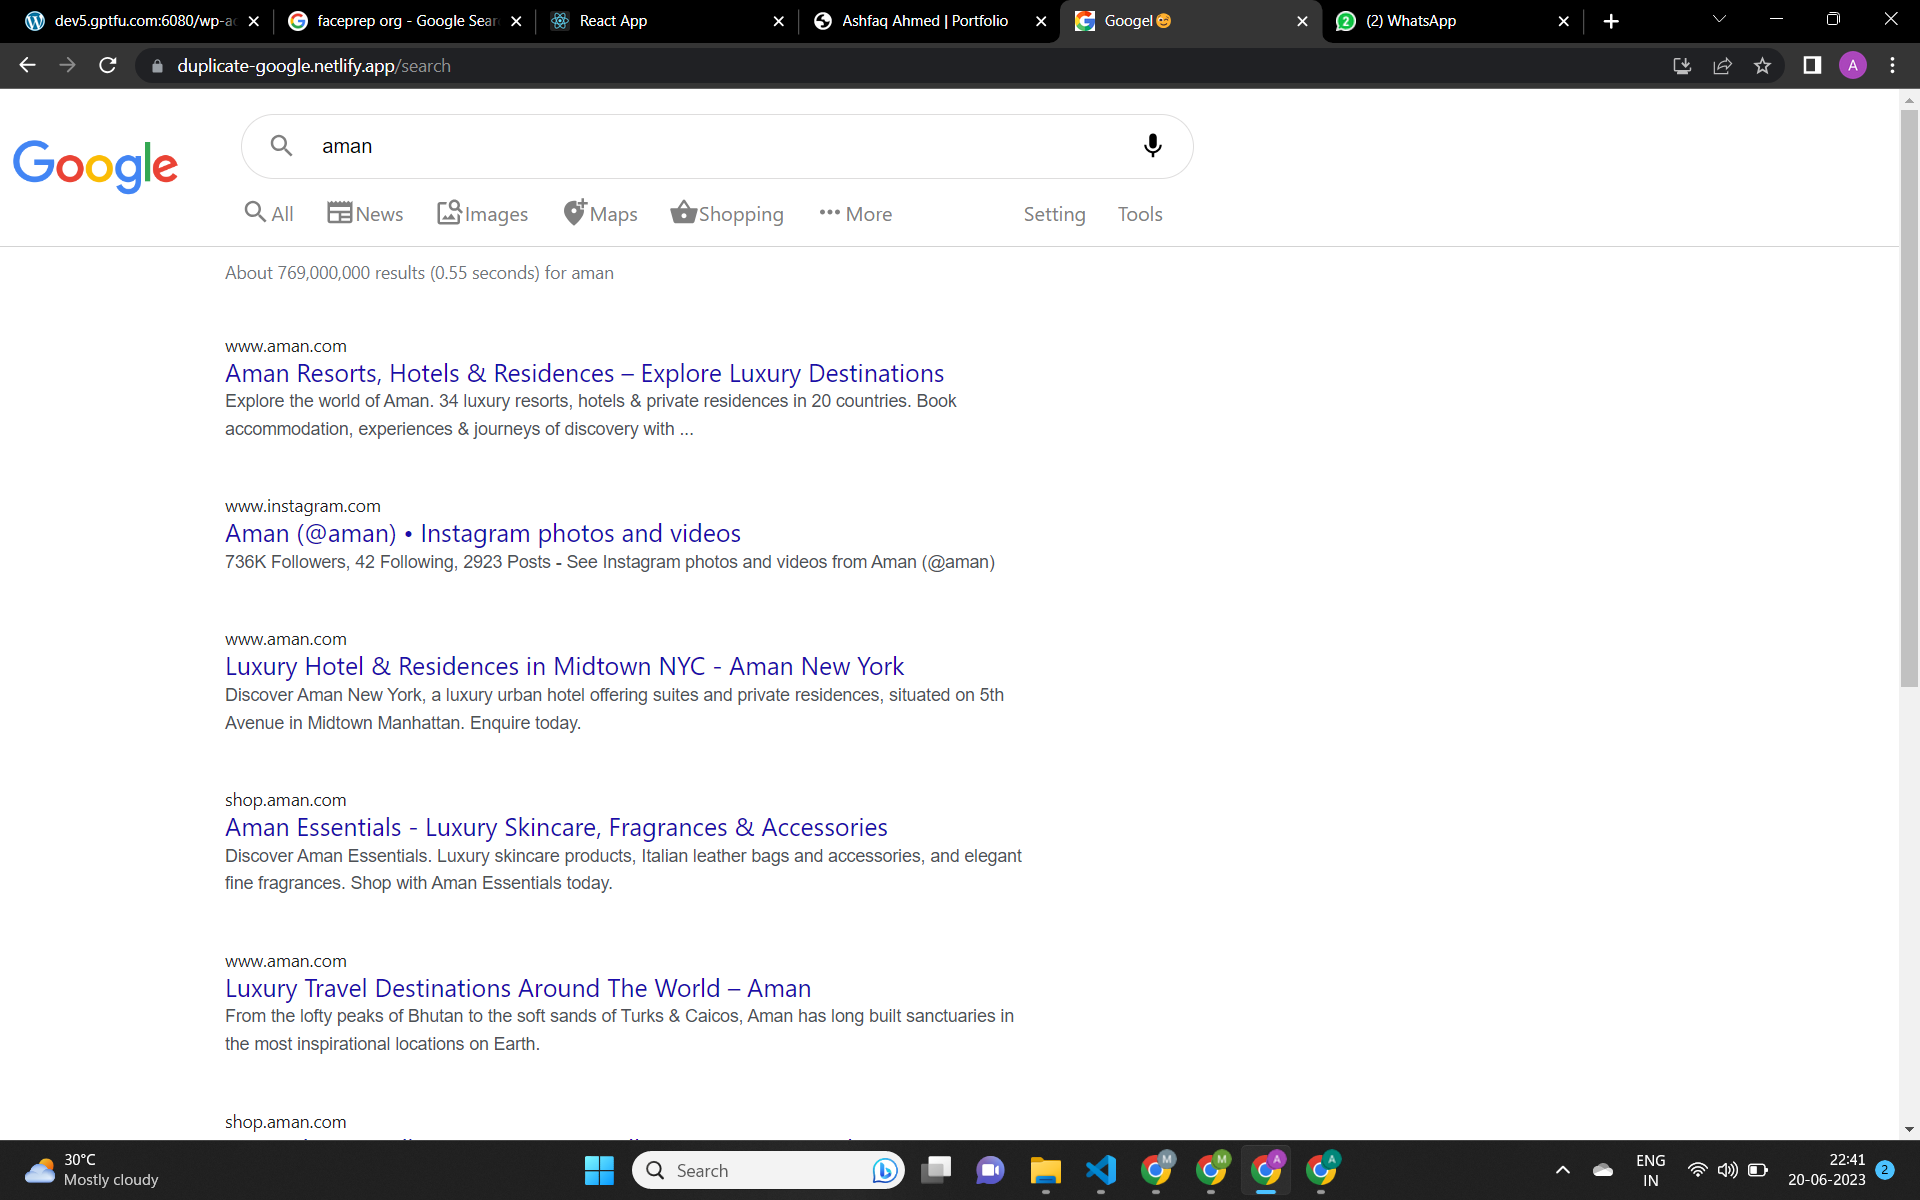This screenshot has width=1920, height=1200.
Task: Switch to the Shopping search tab
Action: click(x=727, y=213)
